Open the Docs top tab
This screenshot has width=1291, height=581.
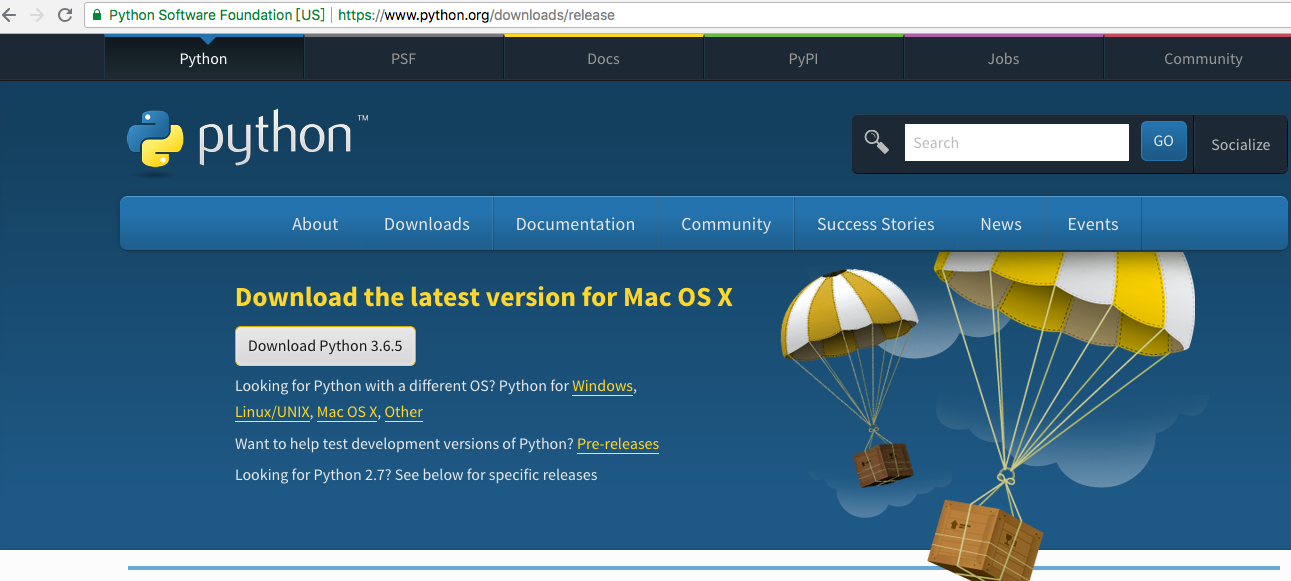click(604, 58)
